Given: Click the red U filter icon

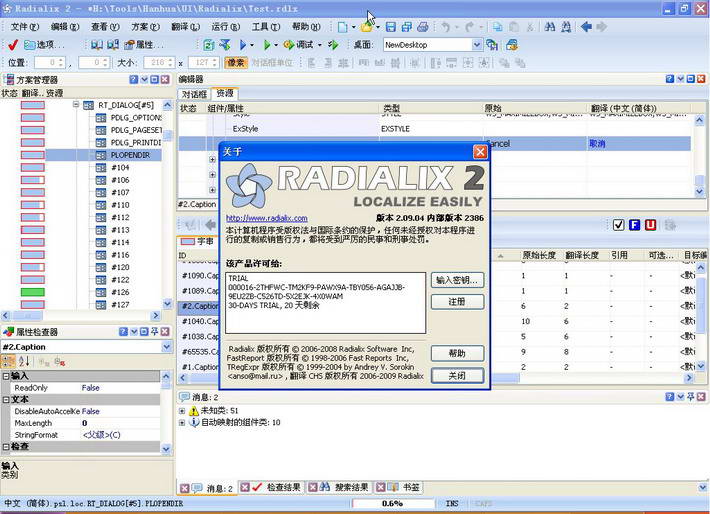Looking at the screenshot, I should tap(651, 225).
